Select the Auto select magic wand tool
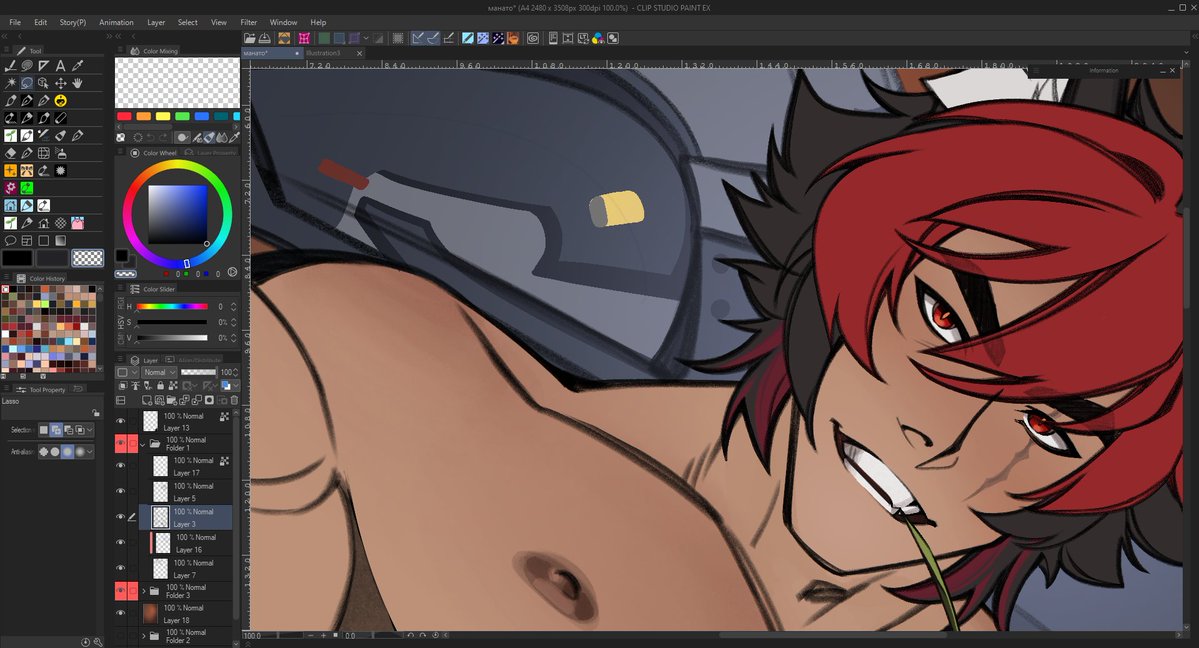The image size is (1199, 648). (x=10, y=83)
